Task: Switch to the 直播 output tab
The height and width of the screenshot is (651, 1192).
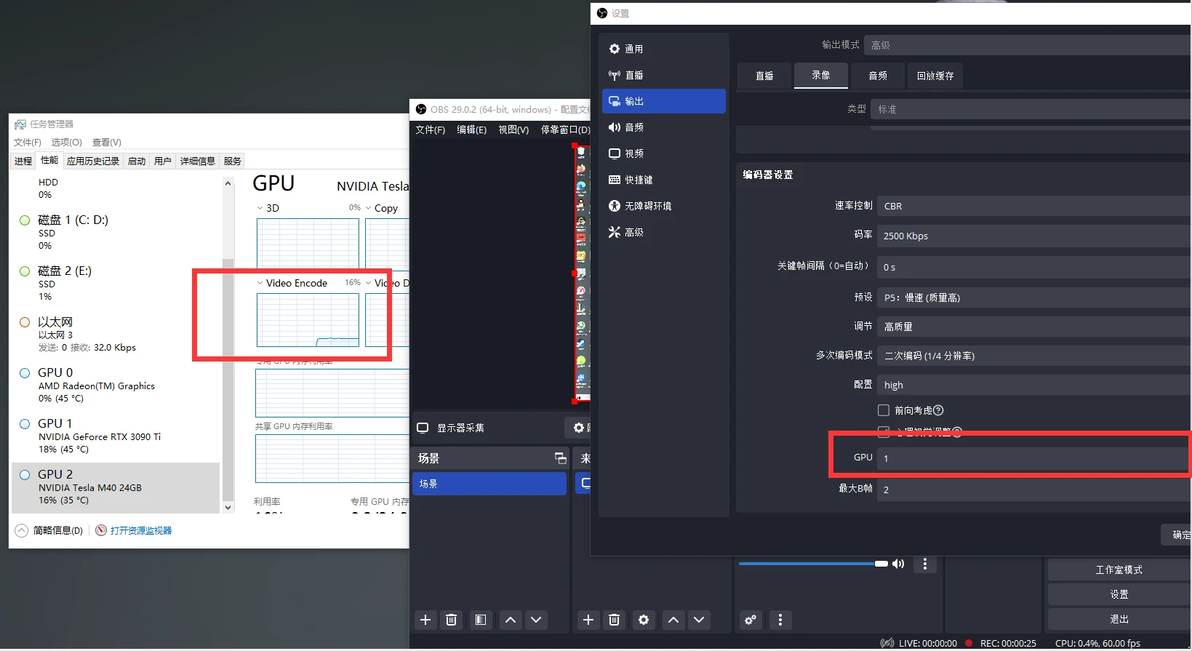Action: click(764, 75)
